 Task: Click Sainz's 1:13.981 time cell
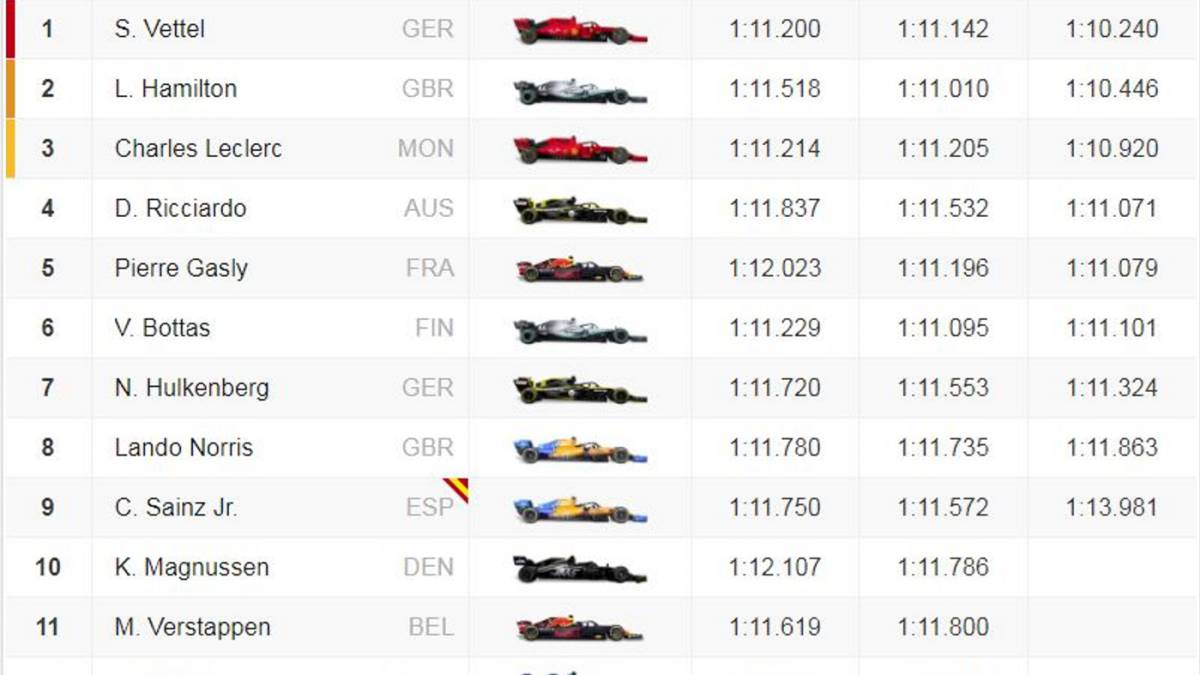[1112, 508]
